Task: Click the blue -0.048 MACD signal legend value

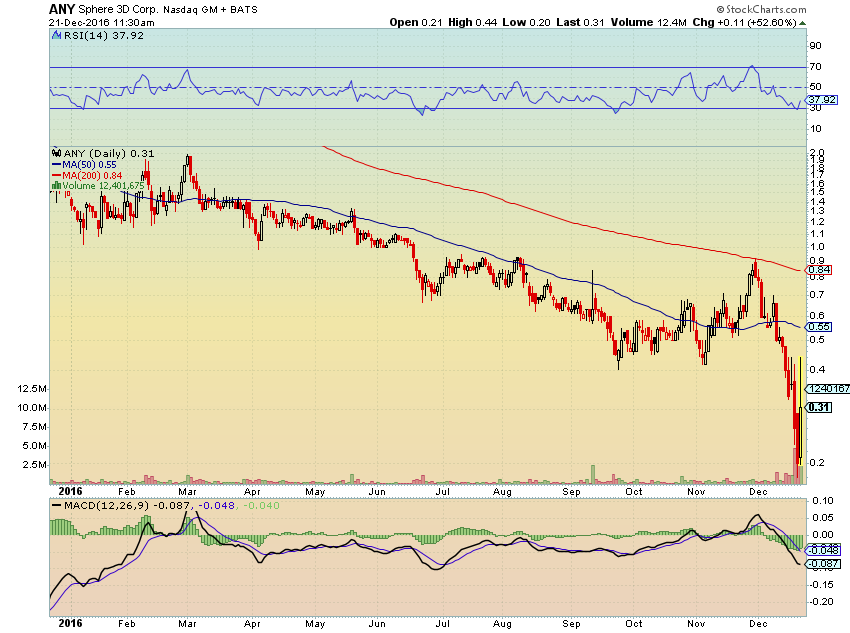Action: [x=216, y=506]
